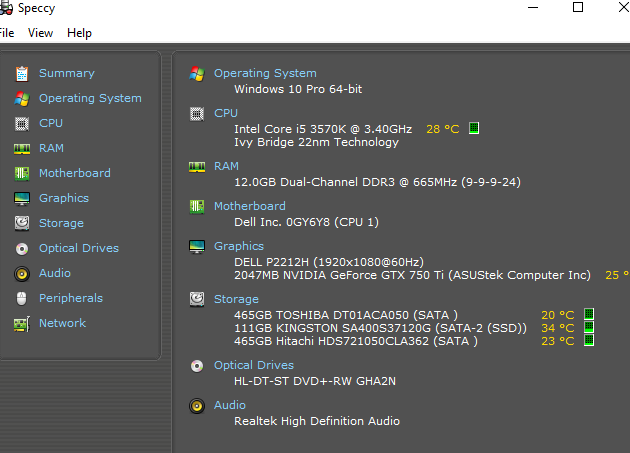630x453 pixels.
Task: Click the temperature indicator beside Hitachi 23 °C
Action: (589, 340)
